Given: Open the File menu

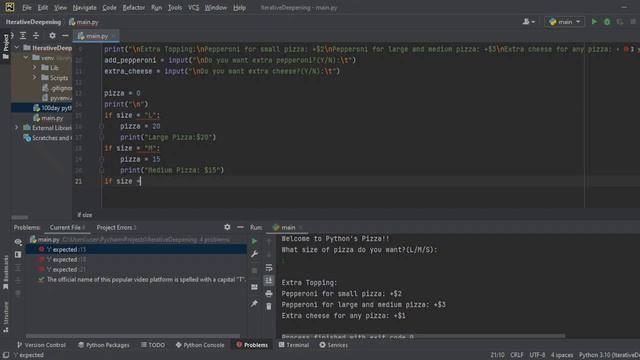Looking at the screenshot, I should (27, 7).
